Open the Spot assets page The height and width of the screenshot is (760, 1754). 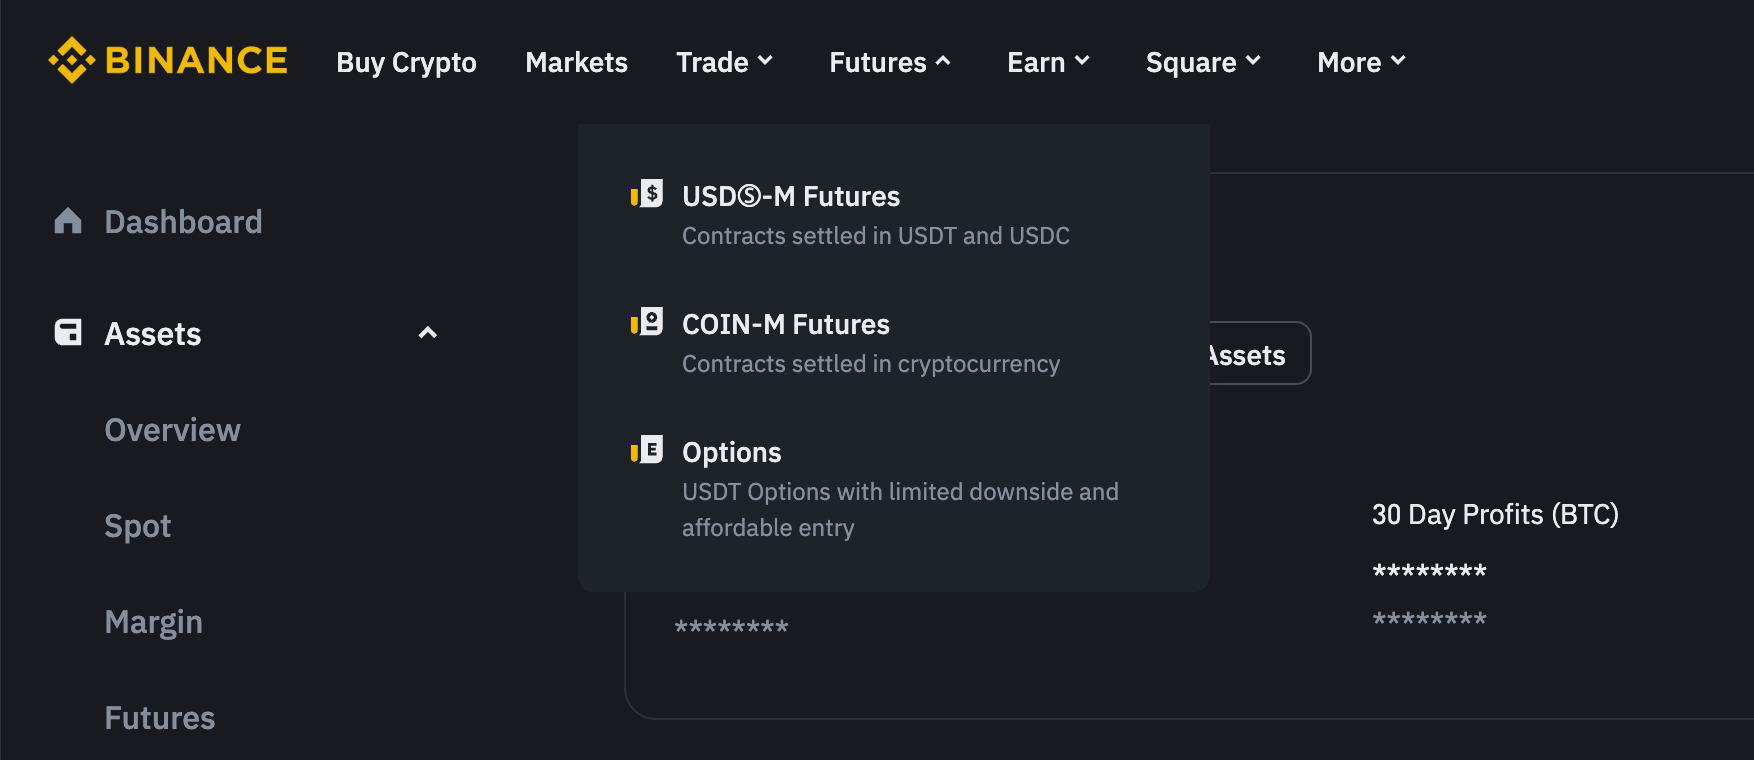coord(138,526)
